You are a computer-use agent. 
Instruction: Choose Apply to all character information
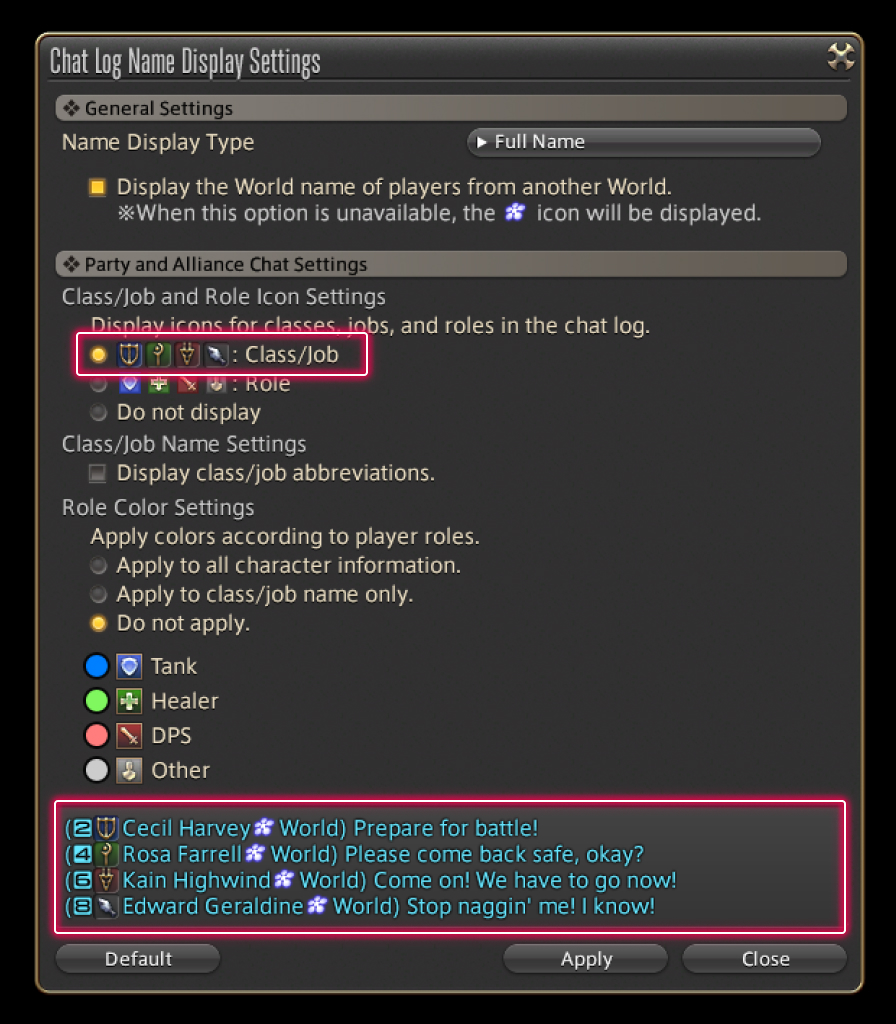[98, 566]
